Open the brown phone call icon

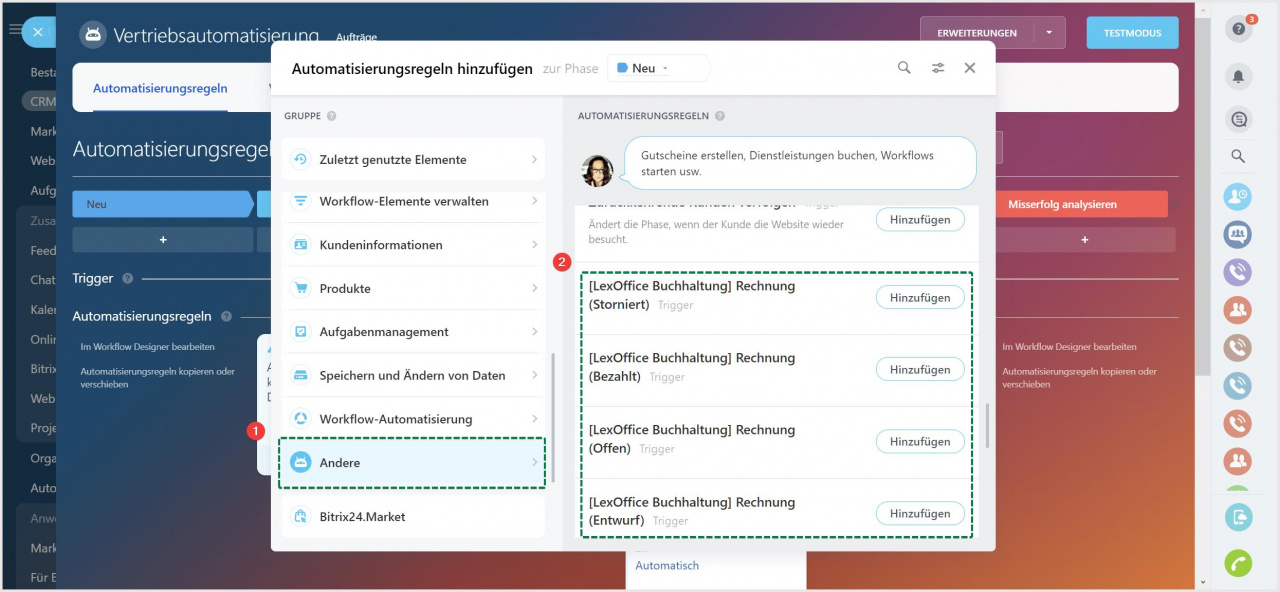pos(1238,347)
